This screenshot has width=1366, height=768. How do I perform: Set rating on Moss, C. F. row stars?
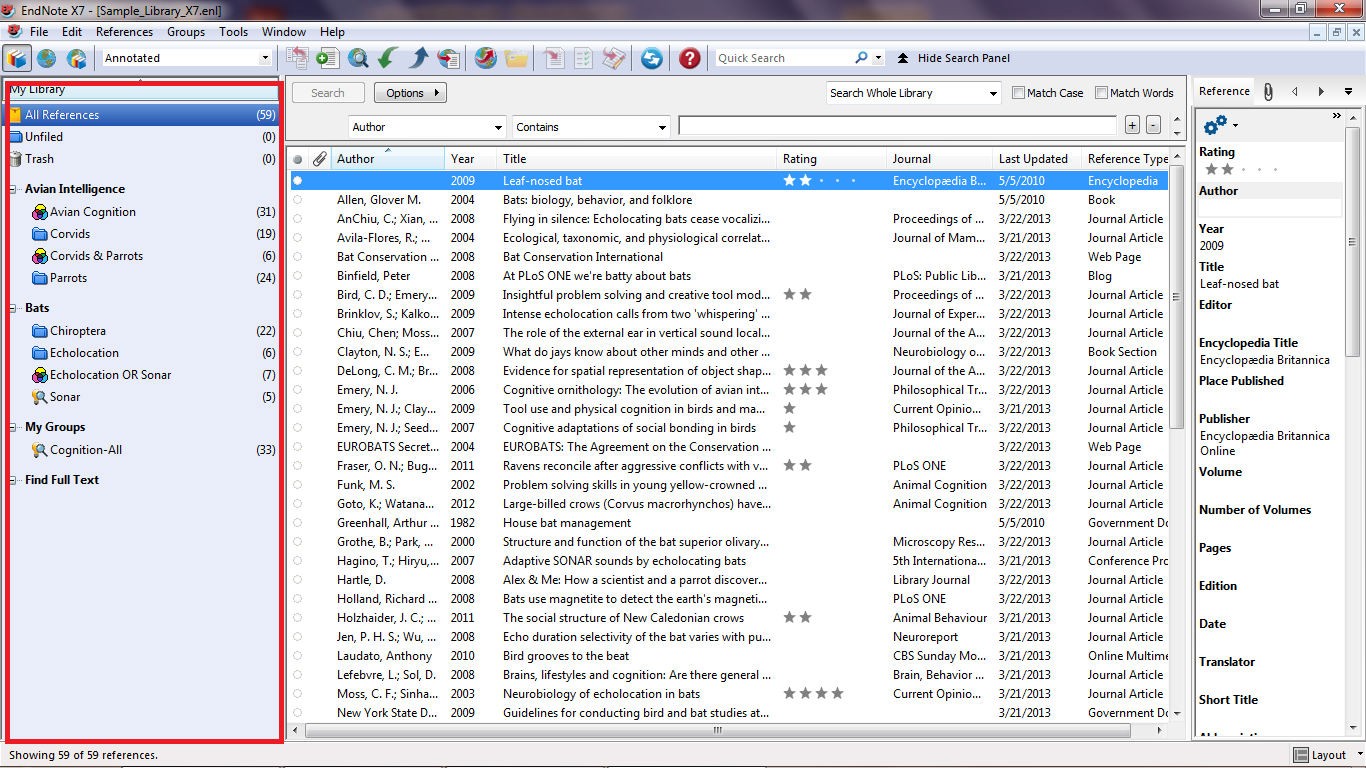[x=814, y=694]
